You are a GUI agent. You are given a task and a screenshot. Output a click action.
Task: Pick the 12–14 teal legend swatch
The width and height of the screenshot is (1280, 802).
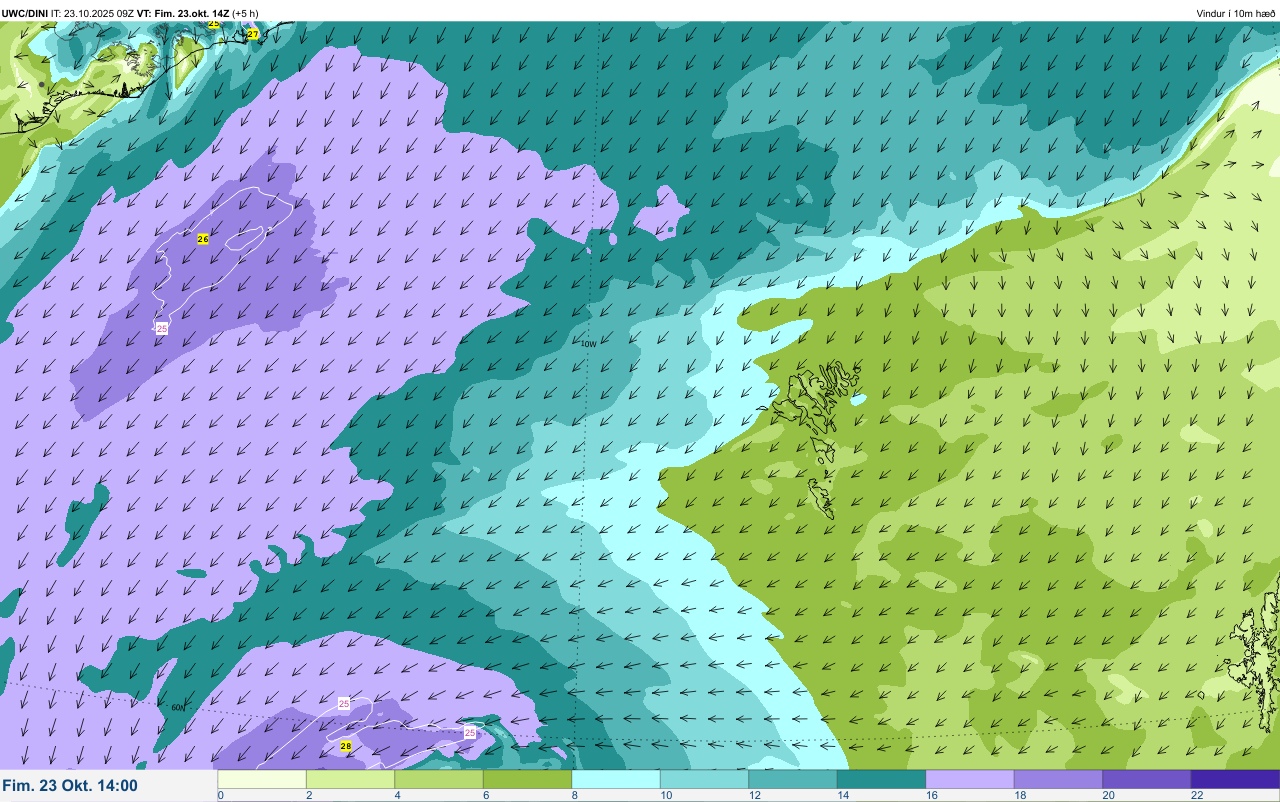(x=793, y=779)
